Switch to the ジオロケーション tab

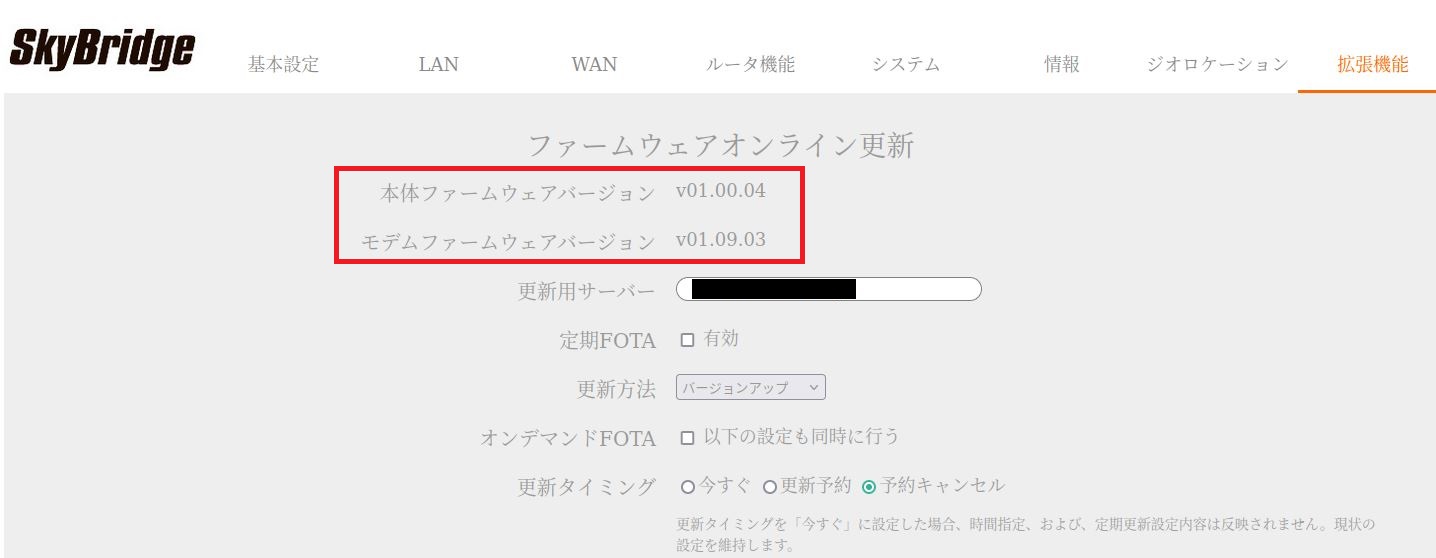(1217, 65)
